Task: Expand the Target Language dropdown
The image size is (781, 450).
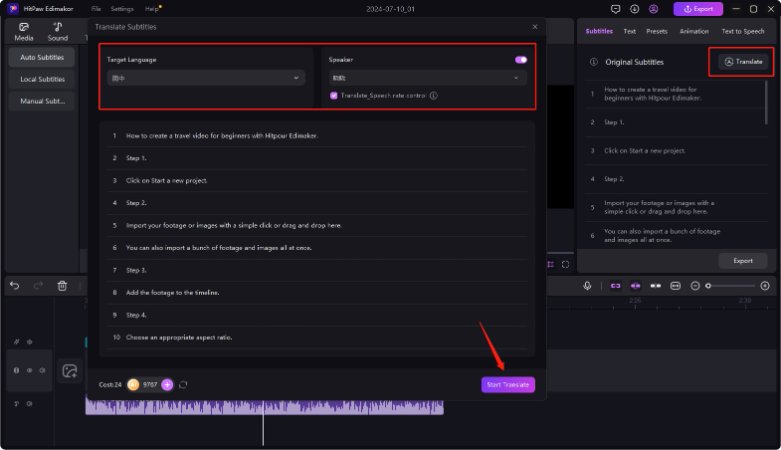Action: click(x=206, y=77)
